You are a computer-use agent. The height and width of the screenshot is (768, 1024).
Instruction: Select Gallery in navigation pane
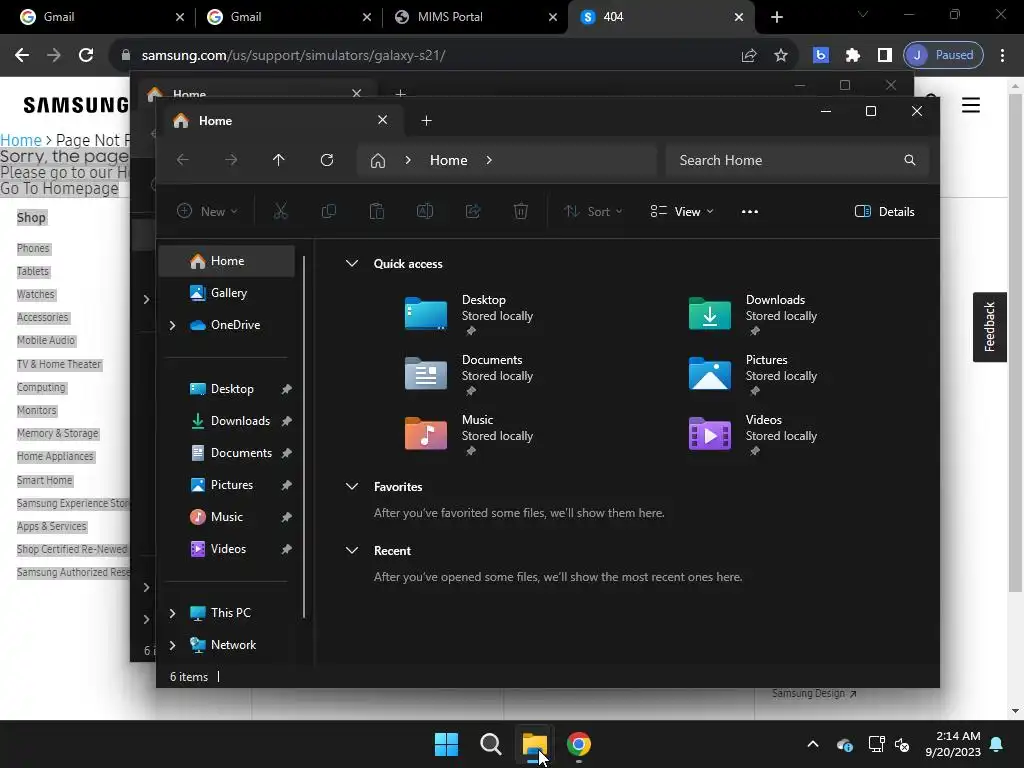[x=227, y=293]
